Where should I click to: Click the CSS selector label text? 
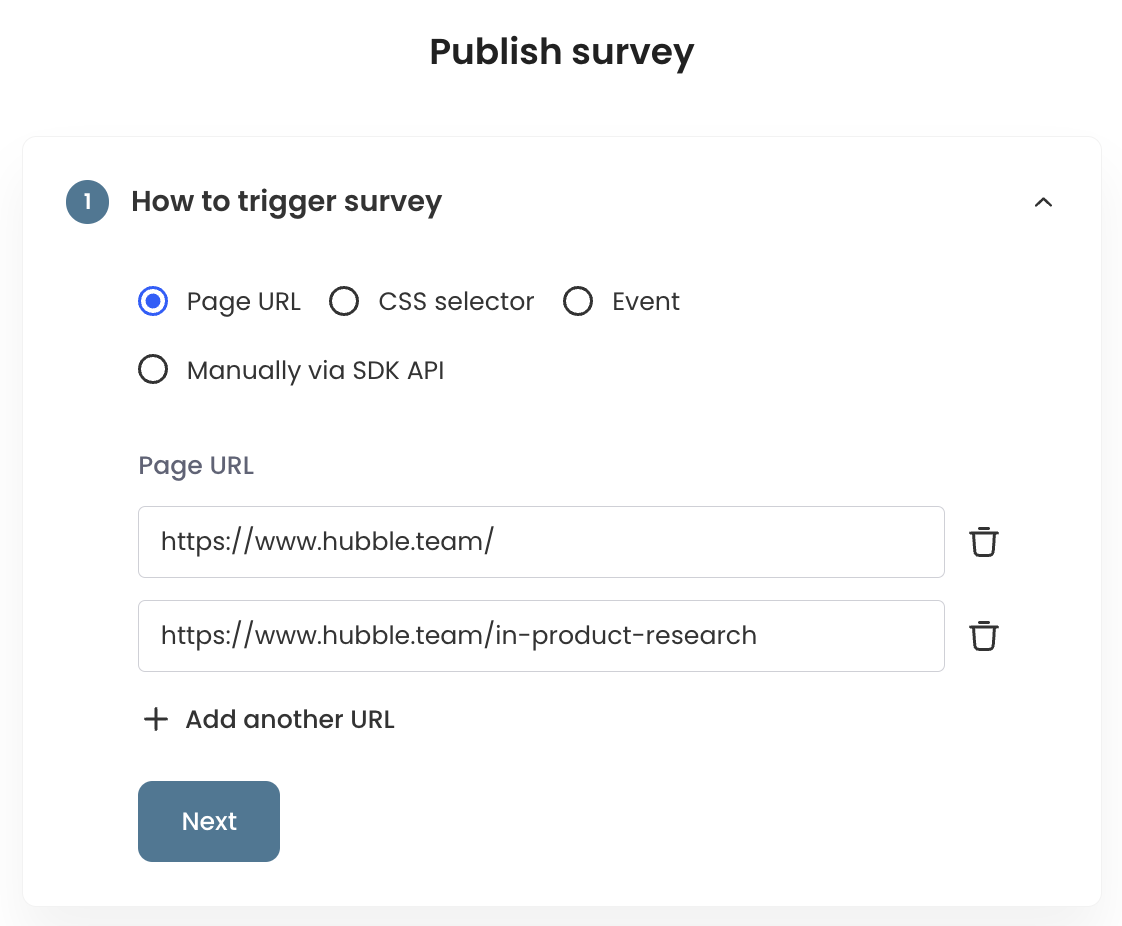(456, 302)
